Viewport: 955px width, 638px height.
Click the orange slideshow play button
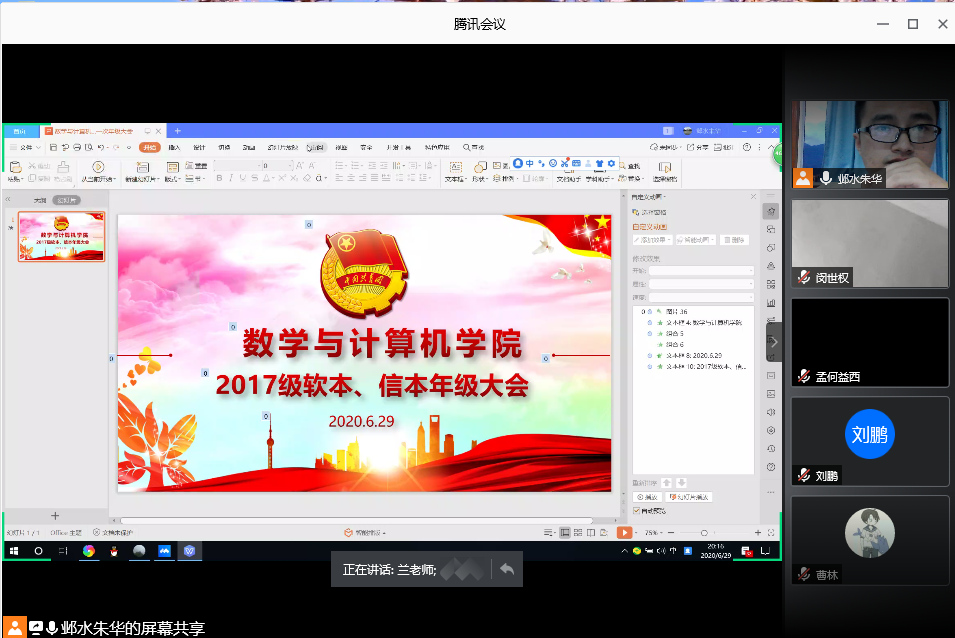click(624, 533)
